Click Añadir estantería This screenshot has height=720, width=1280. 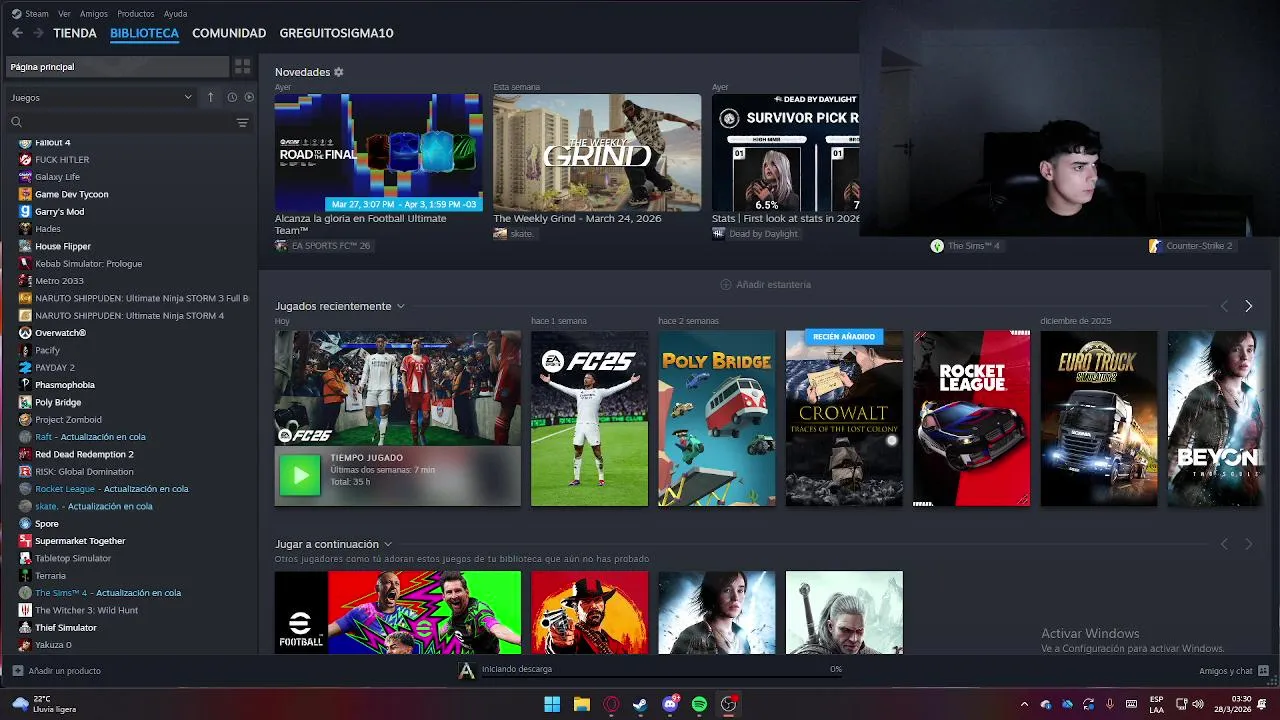[x=766, y=285]
